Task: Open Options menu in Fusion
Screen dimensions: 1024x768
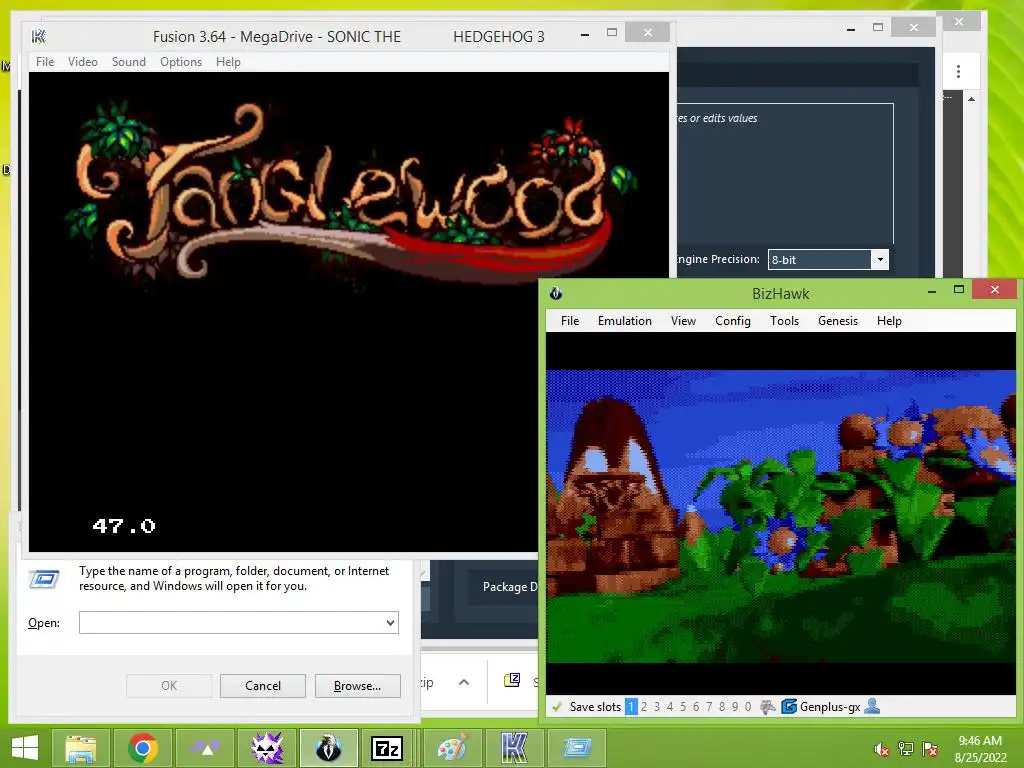Action: click(181, 62)
